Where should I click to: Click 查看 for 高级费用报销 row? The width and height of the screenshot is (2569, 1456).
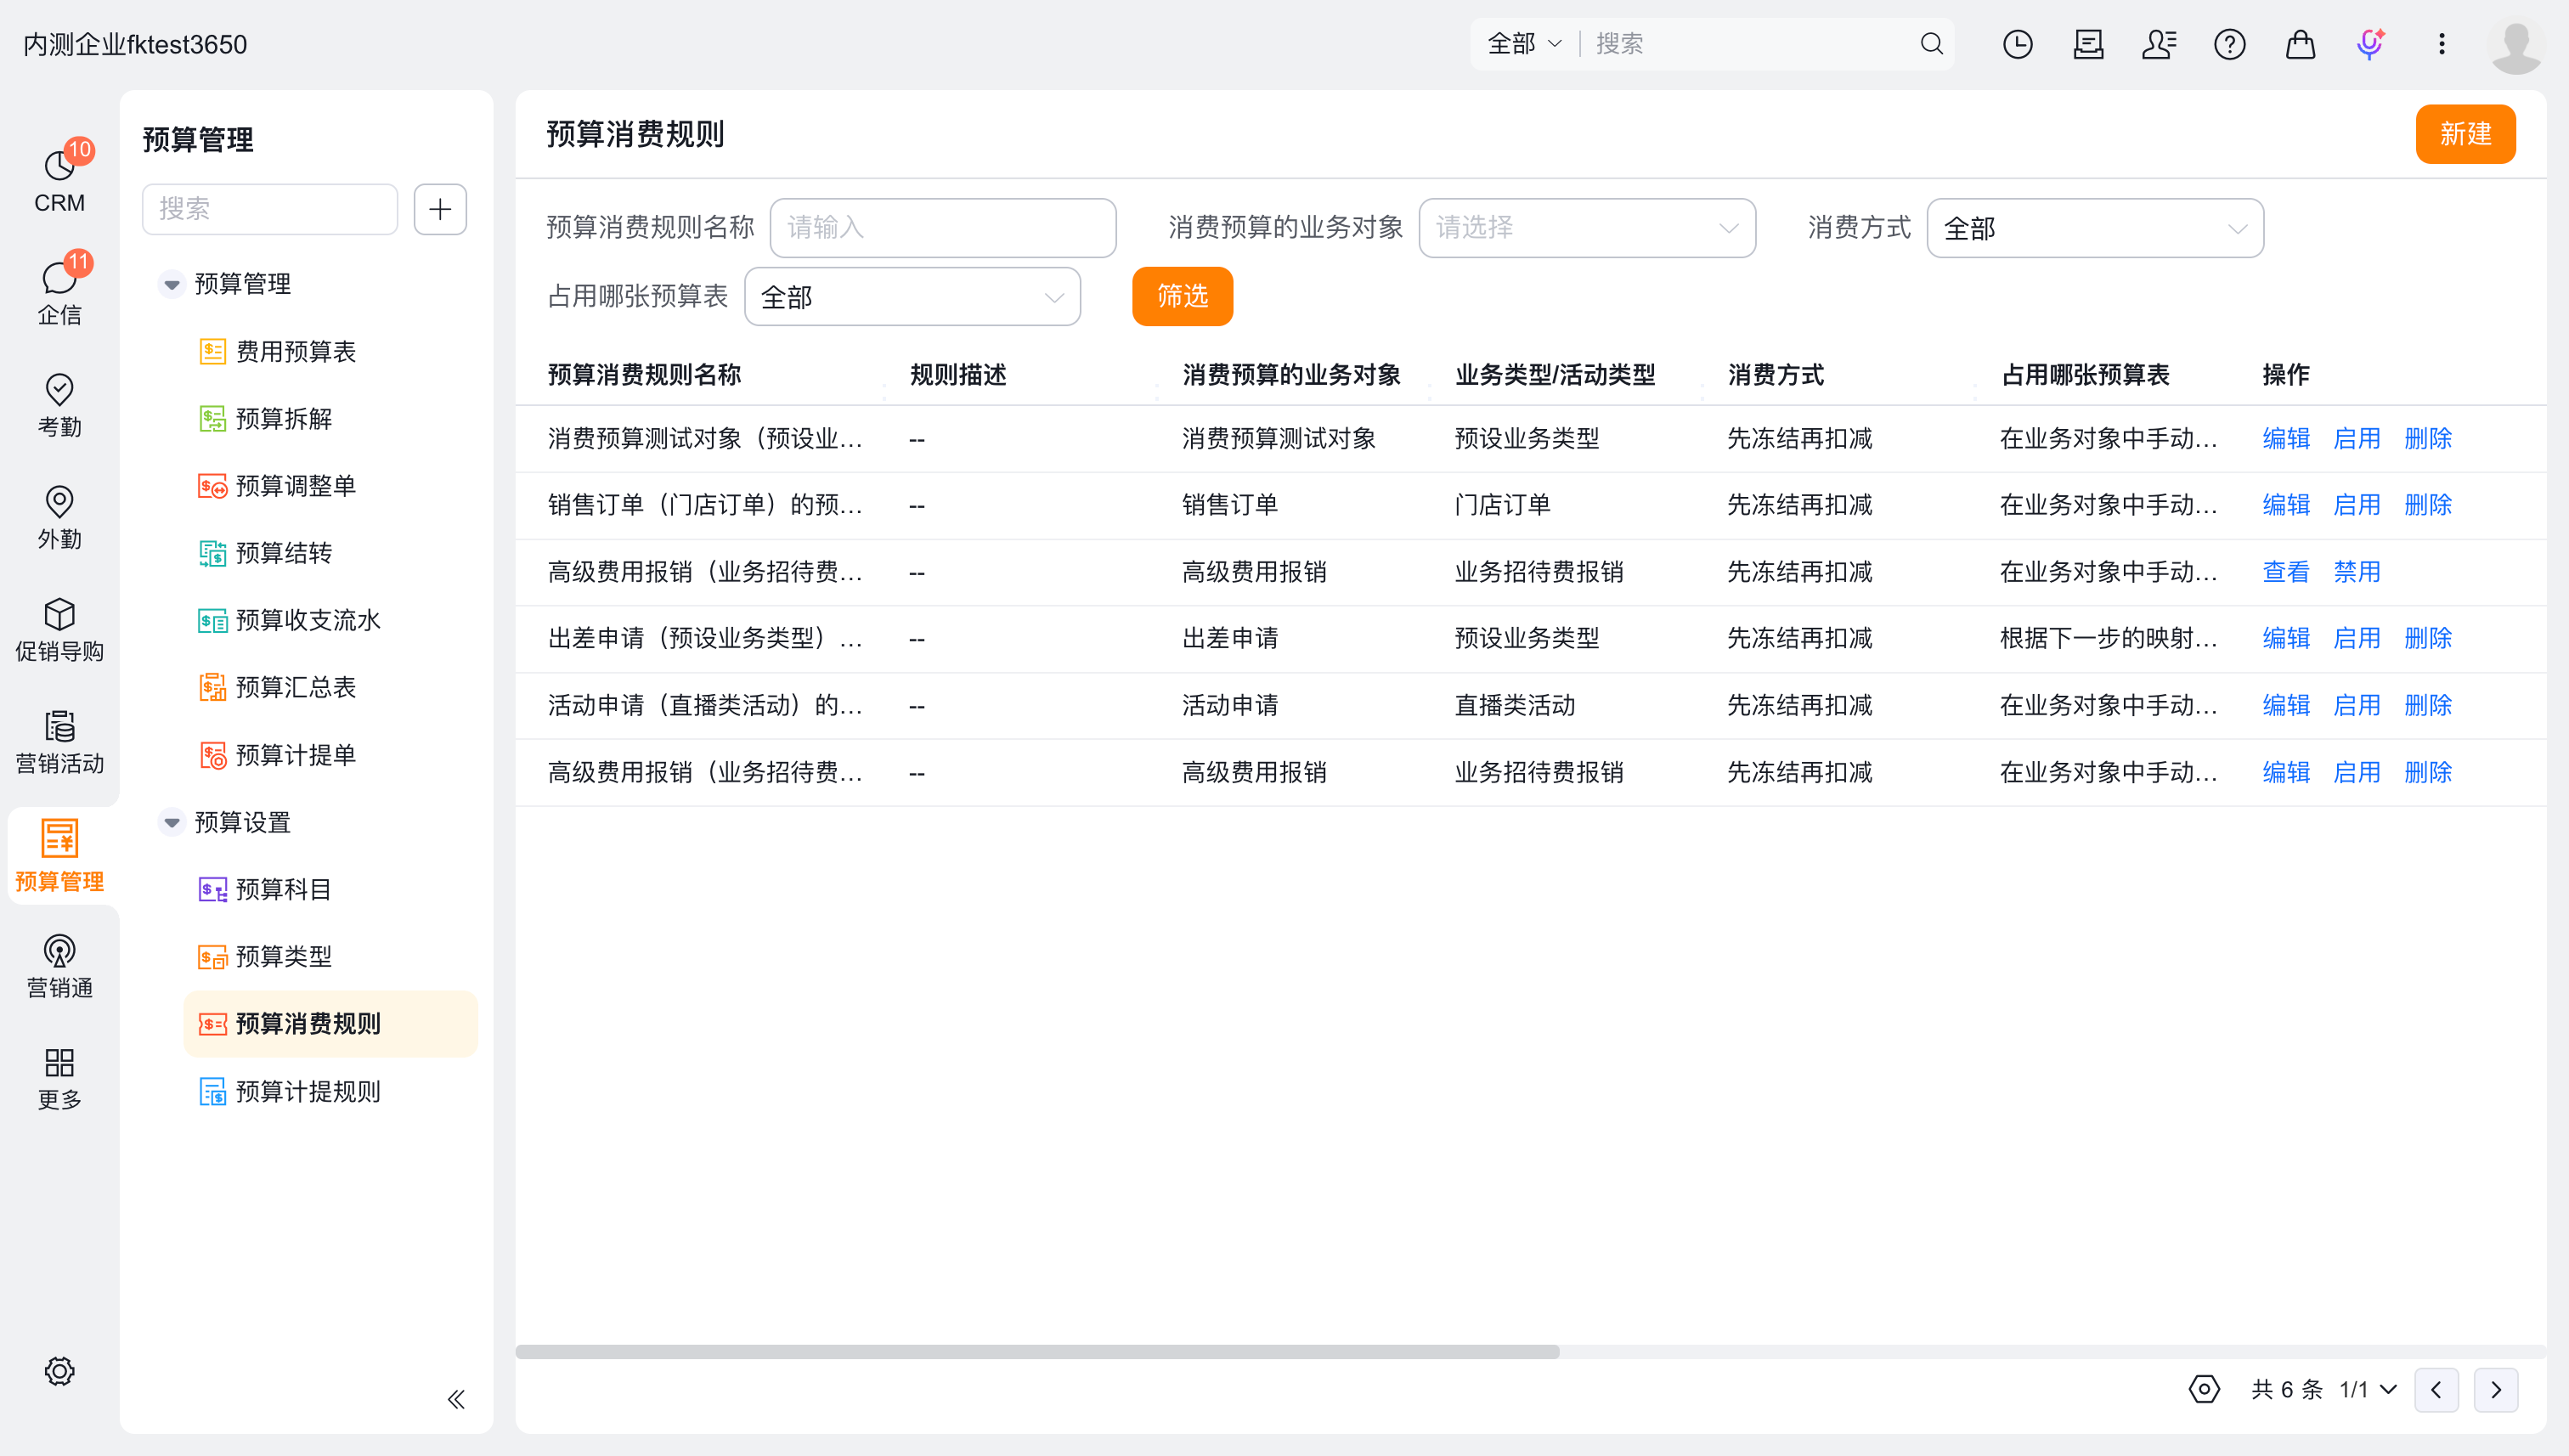pos(2286,572)
